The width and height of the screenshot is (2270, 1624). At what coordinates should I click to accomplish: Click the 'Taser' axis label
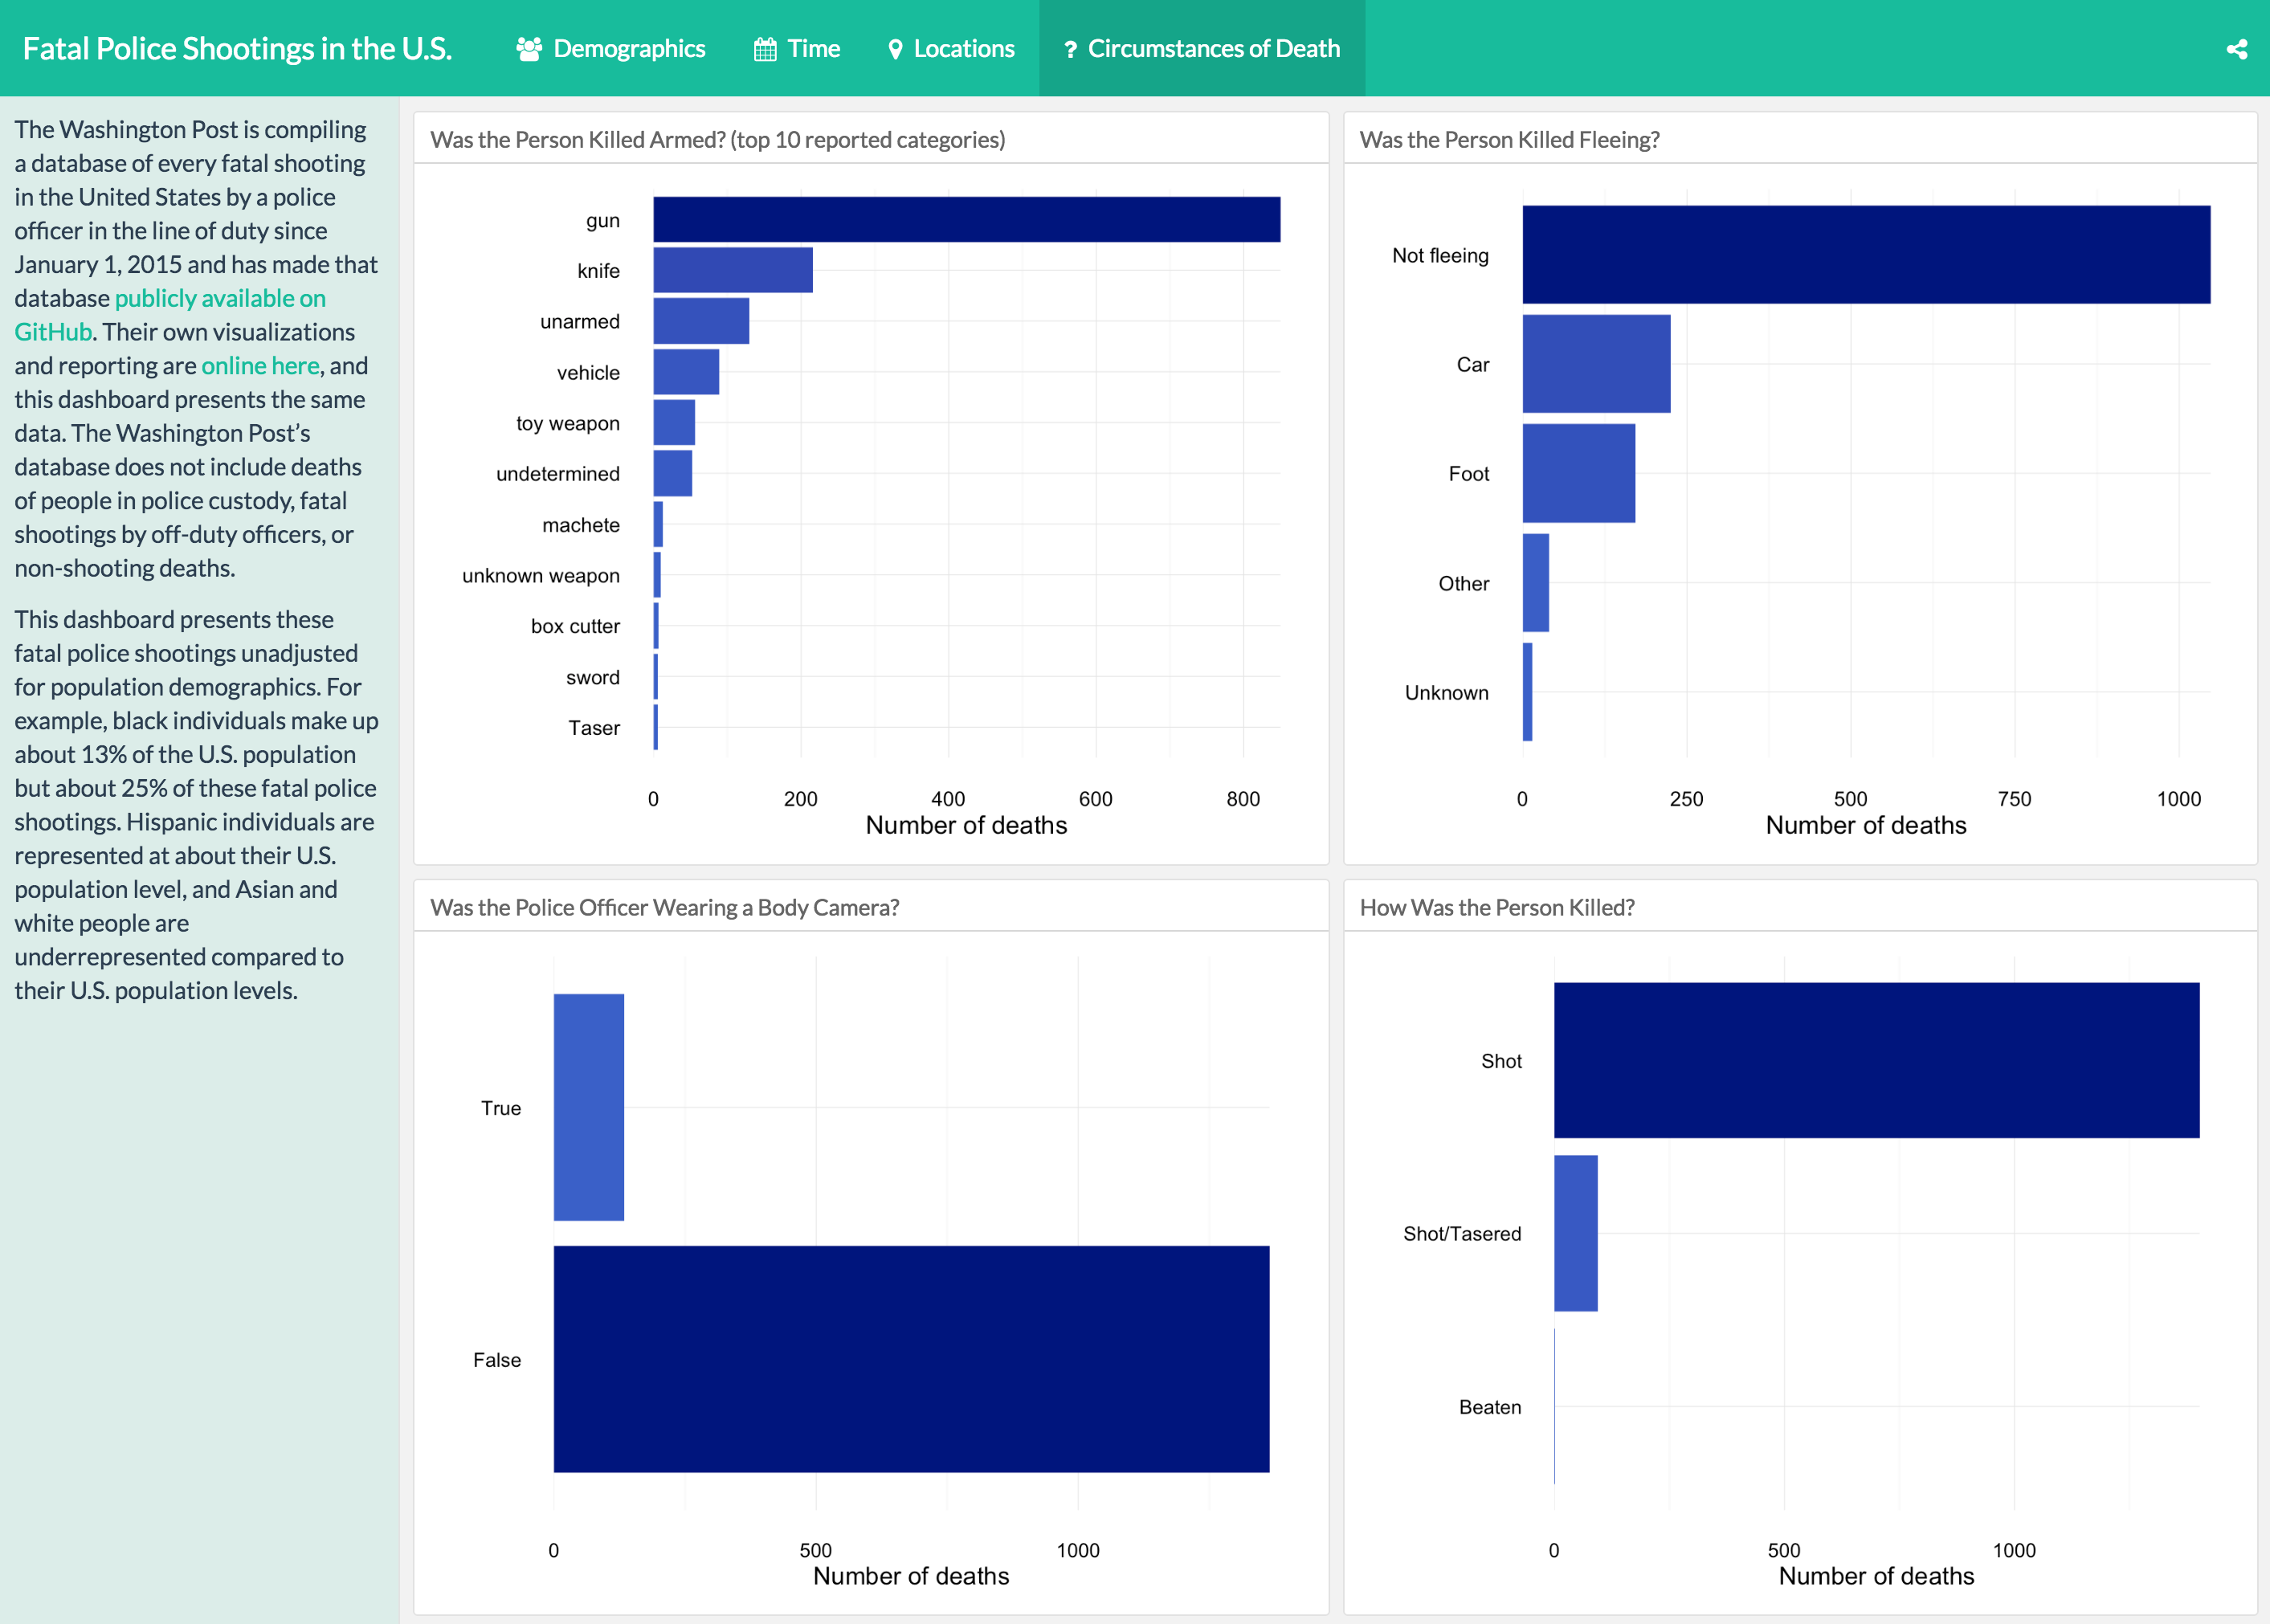click(x=594, y=728)
